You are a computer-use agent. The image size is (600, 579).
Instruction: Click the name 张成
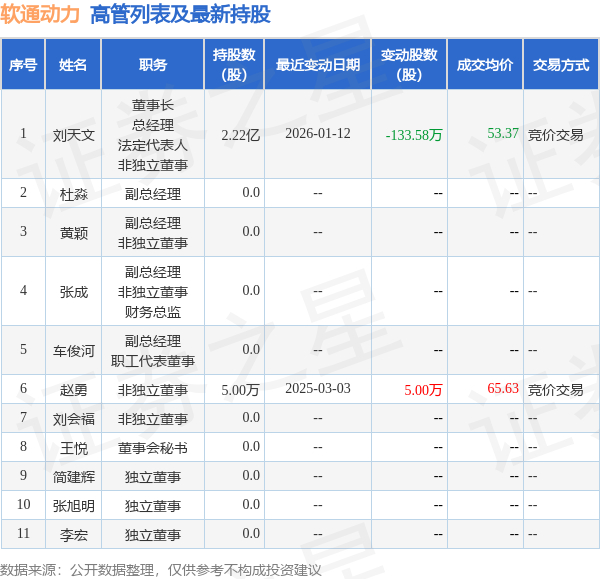pos(73,292)
